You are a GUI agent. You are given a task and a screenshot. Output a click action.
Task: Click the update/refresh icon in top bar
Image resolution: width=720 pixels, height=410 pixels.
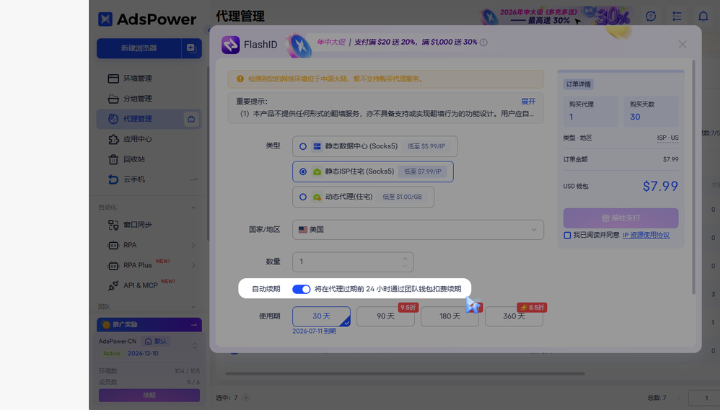pos(651,16)
